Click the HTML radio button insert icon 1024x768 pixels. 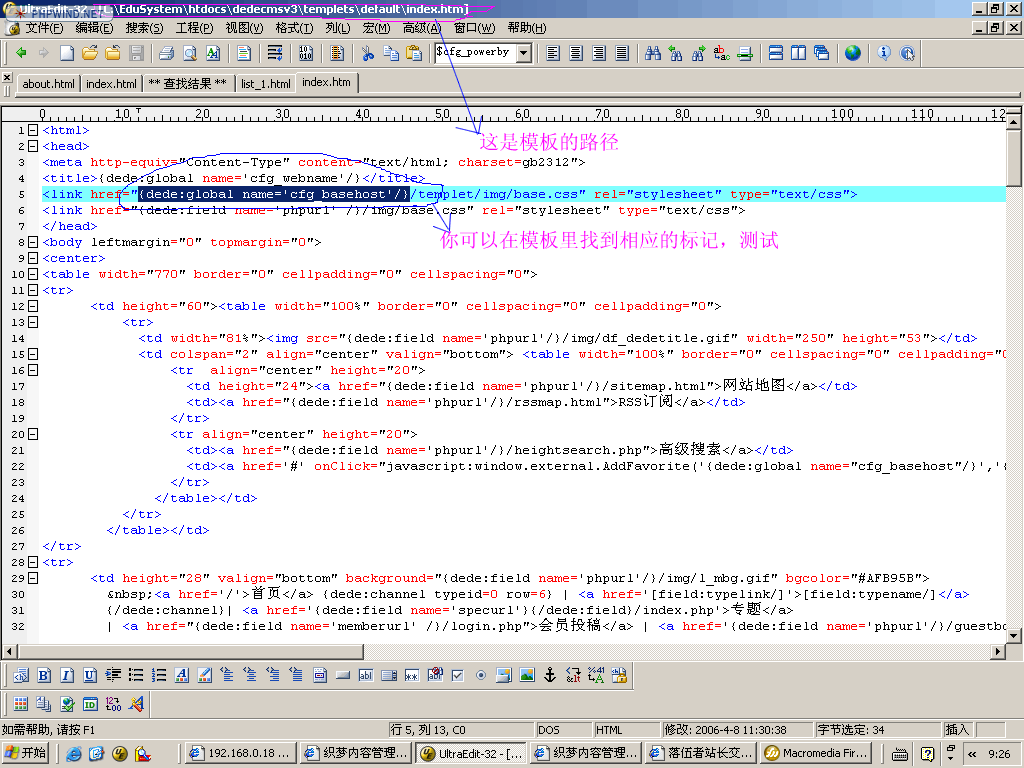tap(481, 676)
